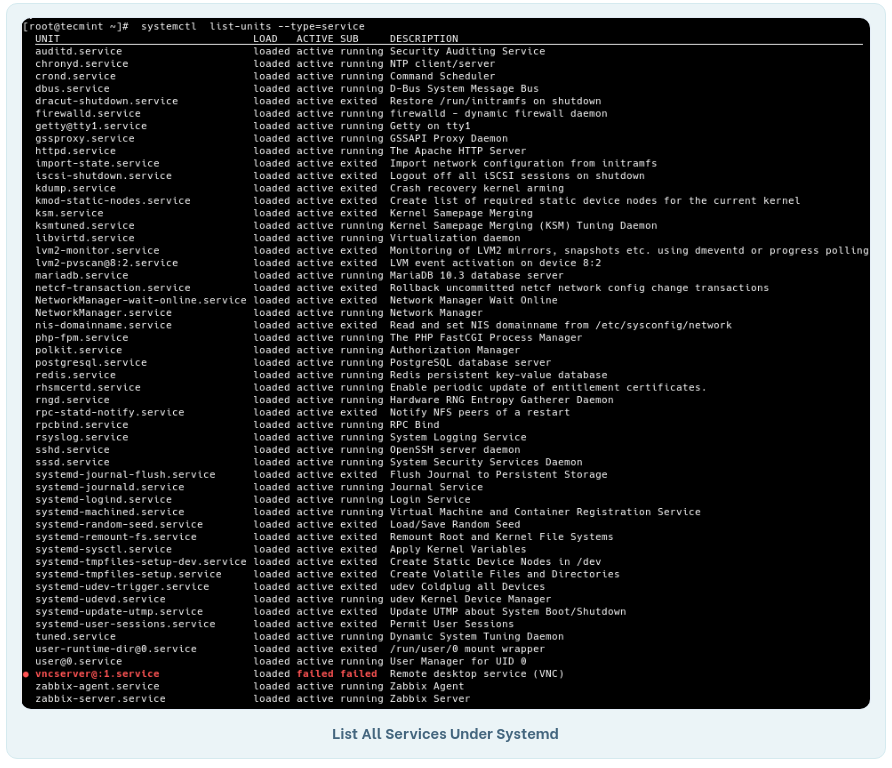
Task: Select systemd-update-utmp.service entry
Action: pos(119,612)
